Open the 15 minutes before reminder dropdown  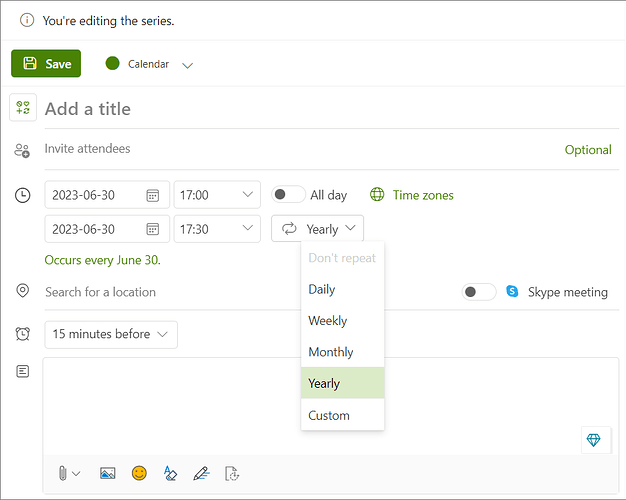(111, 334)
